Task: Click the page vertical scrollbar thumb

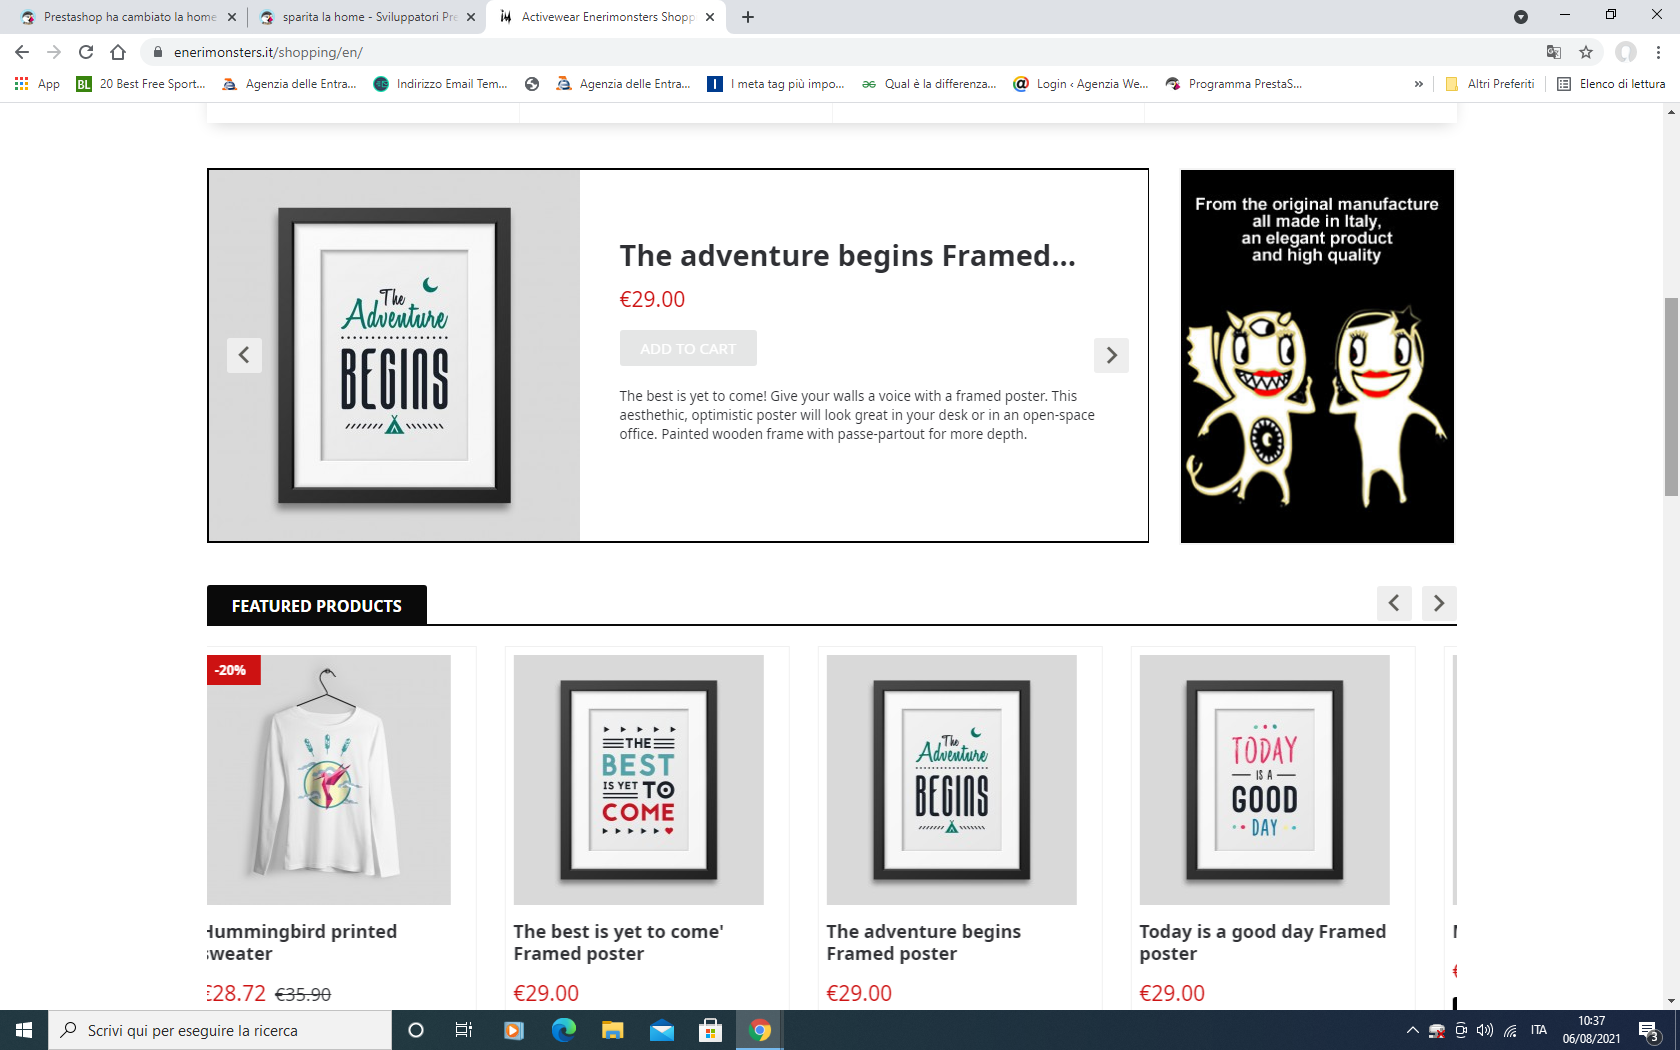Action: [1671, 396]
